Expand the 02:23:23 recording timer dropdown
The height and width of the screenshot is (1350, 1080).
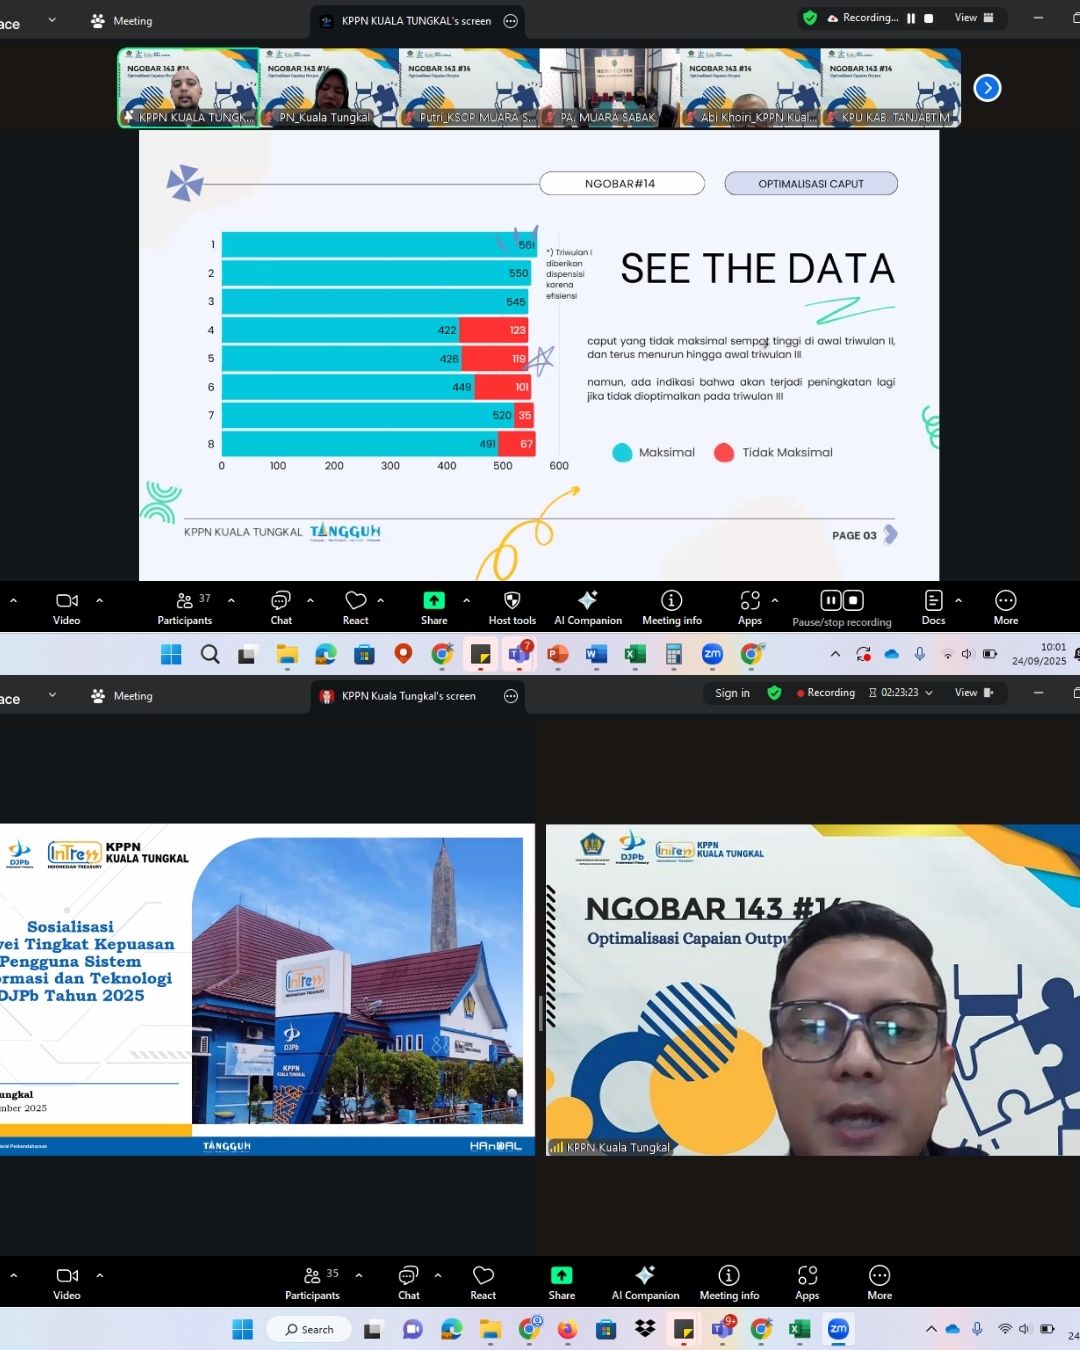[929, 693]
